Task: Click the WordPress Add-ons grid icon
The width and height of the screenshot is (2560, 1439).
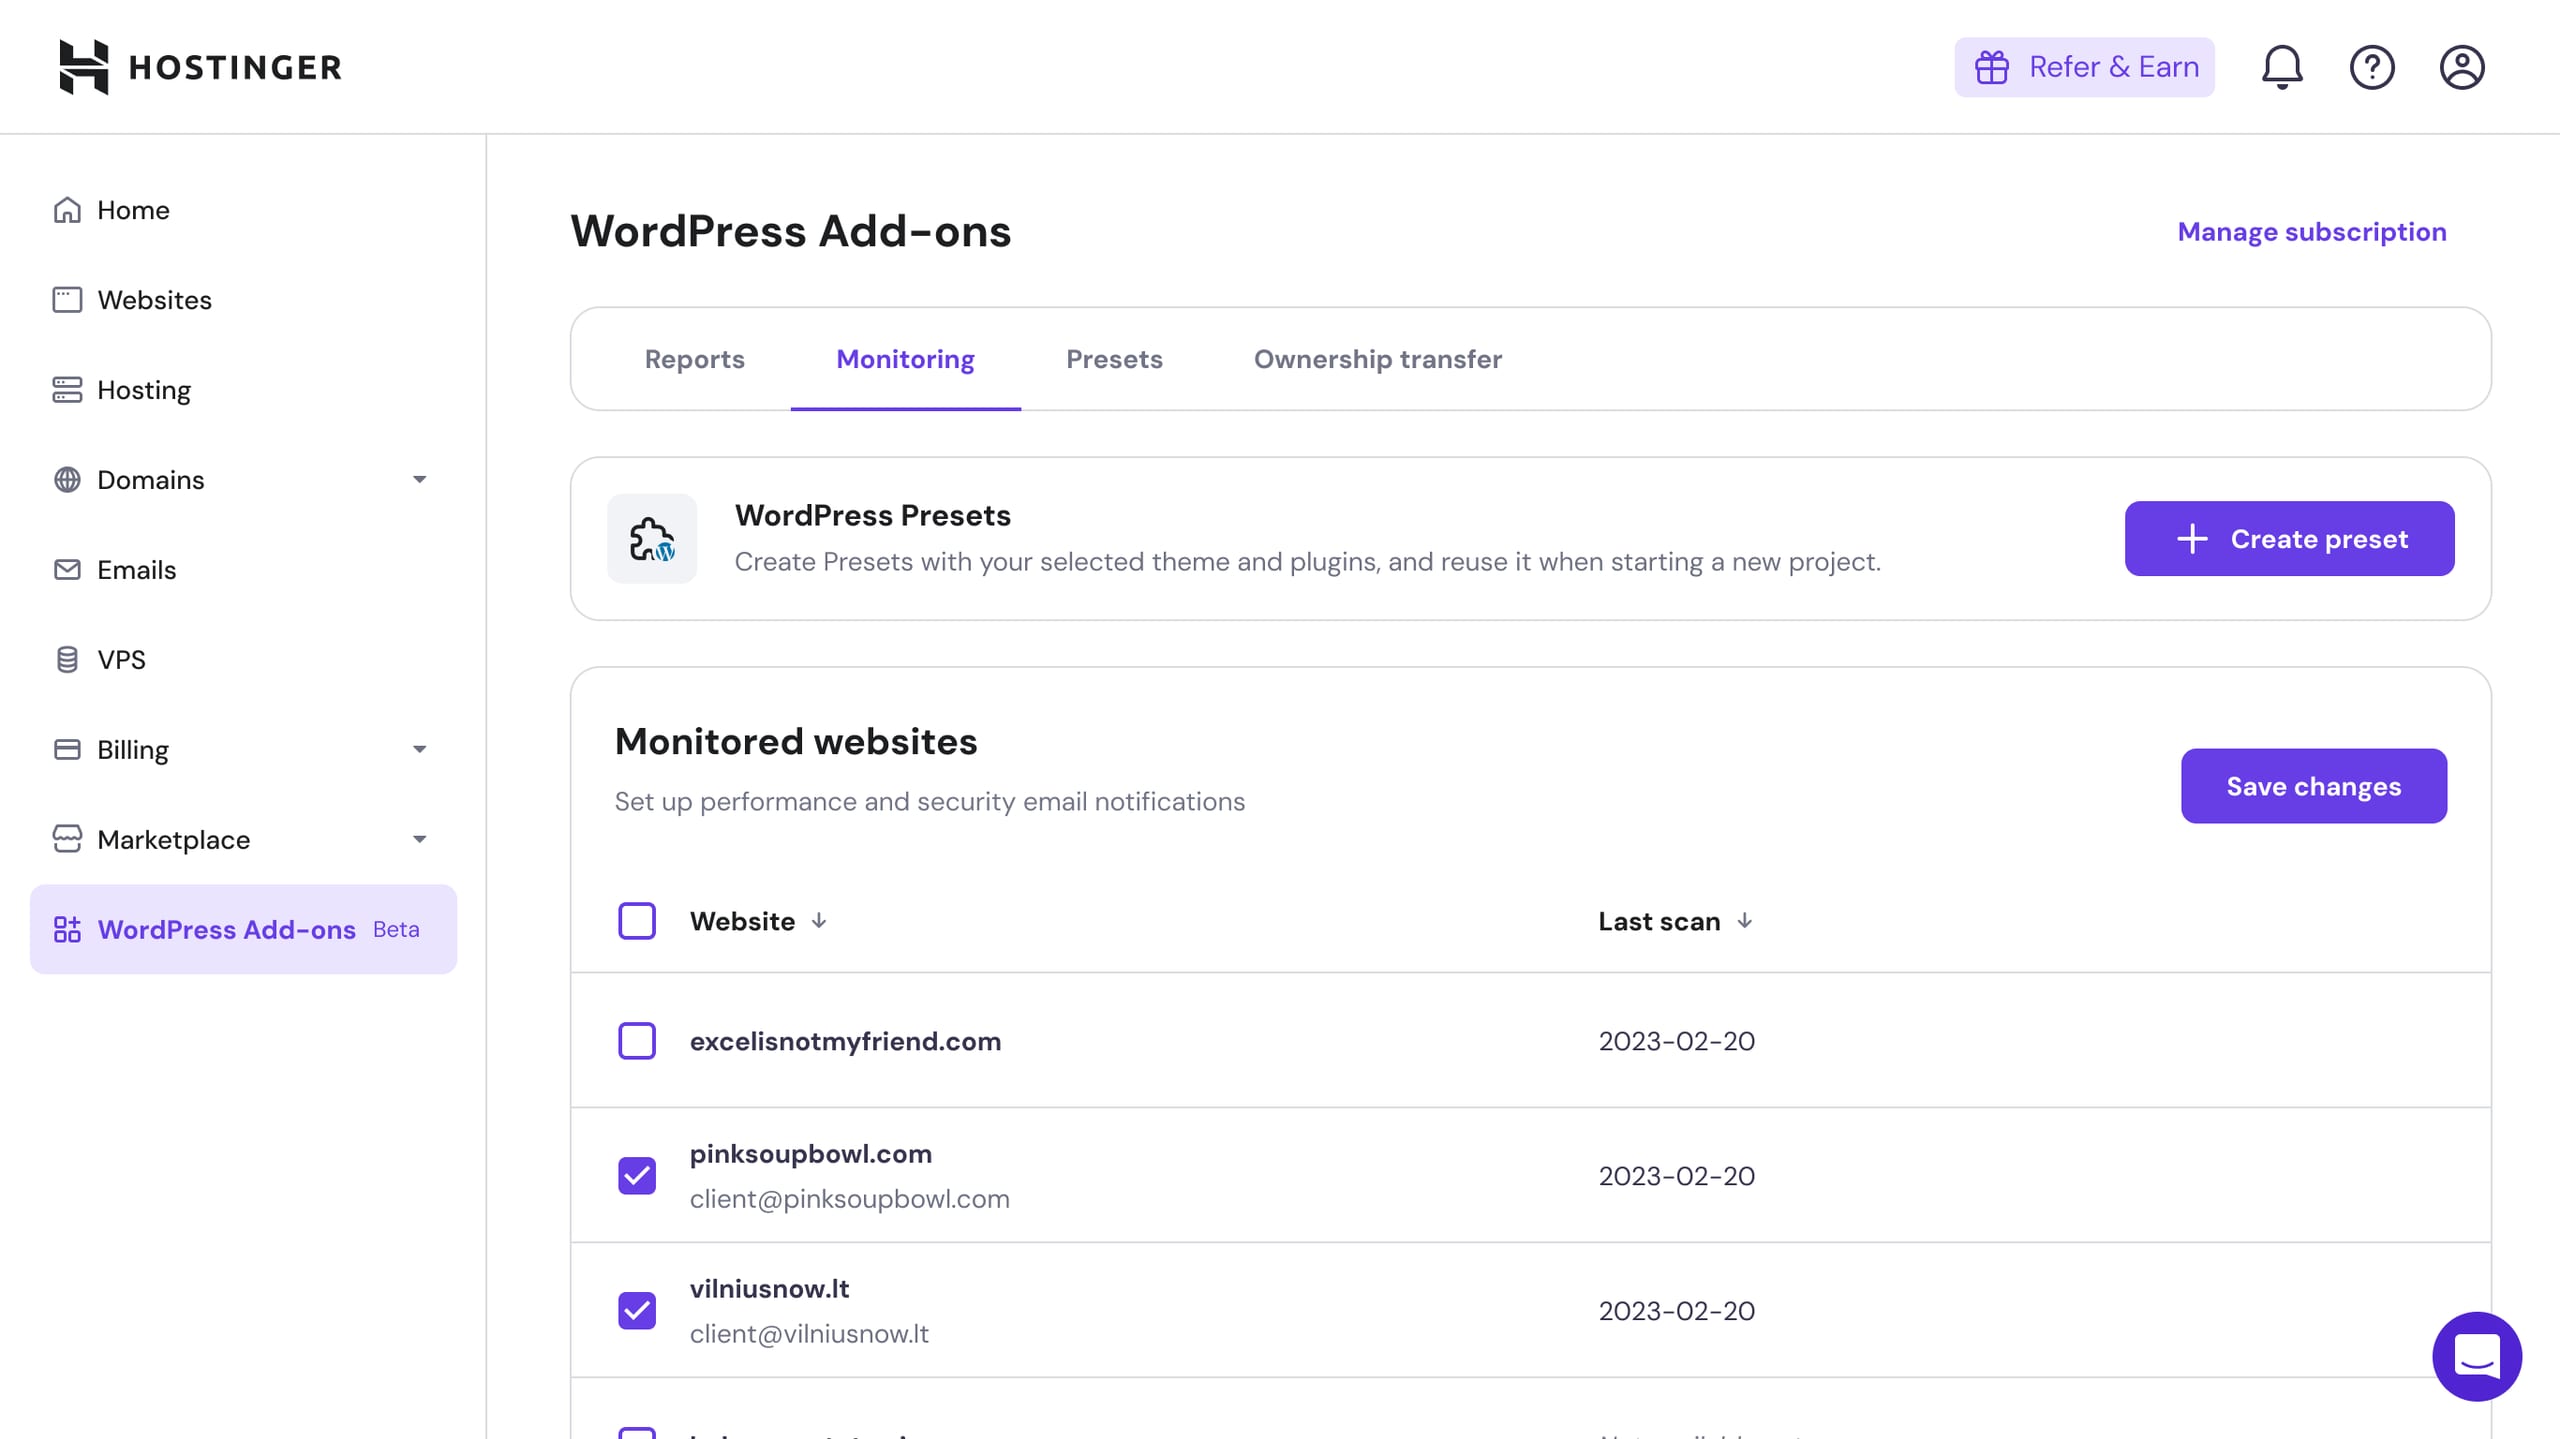Action: coord(67,929)
